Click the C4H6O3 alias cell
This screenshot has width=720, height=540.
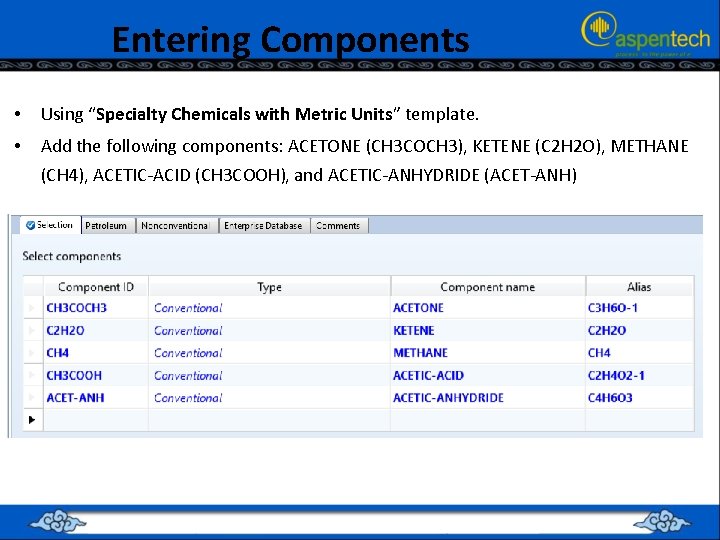pyautogui.click(x=639, y=398)
